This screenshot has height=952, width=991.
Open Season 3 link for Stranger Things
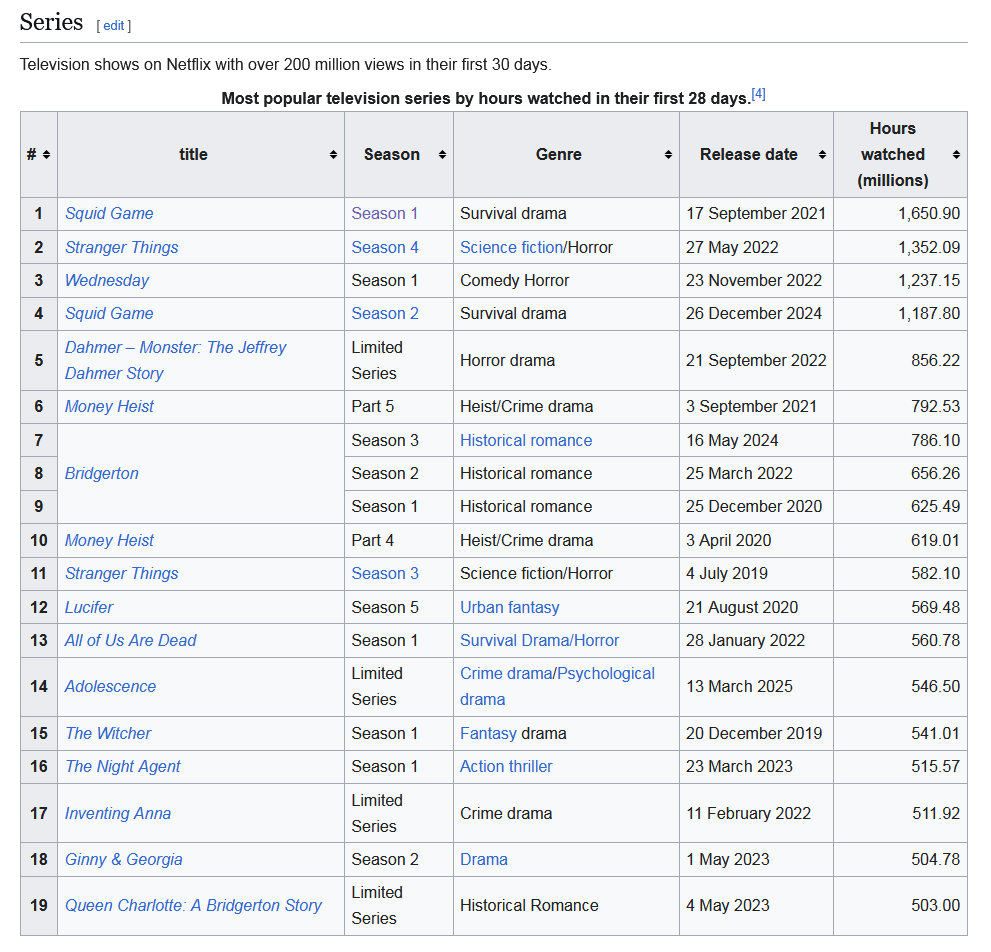[x=385, y=573]
